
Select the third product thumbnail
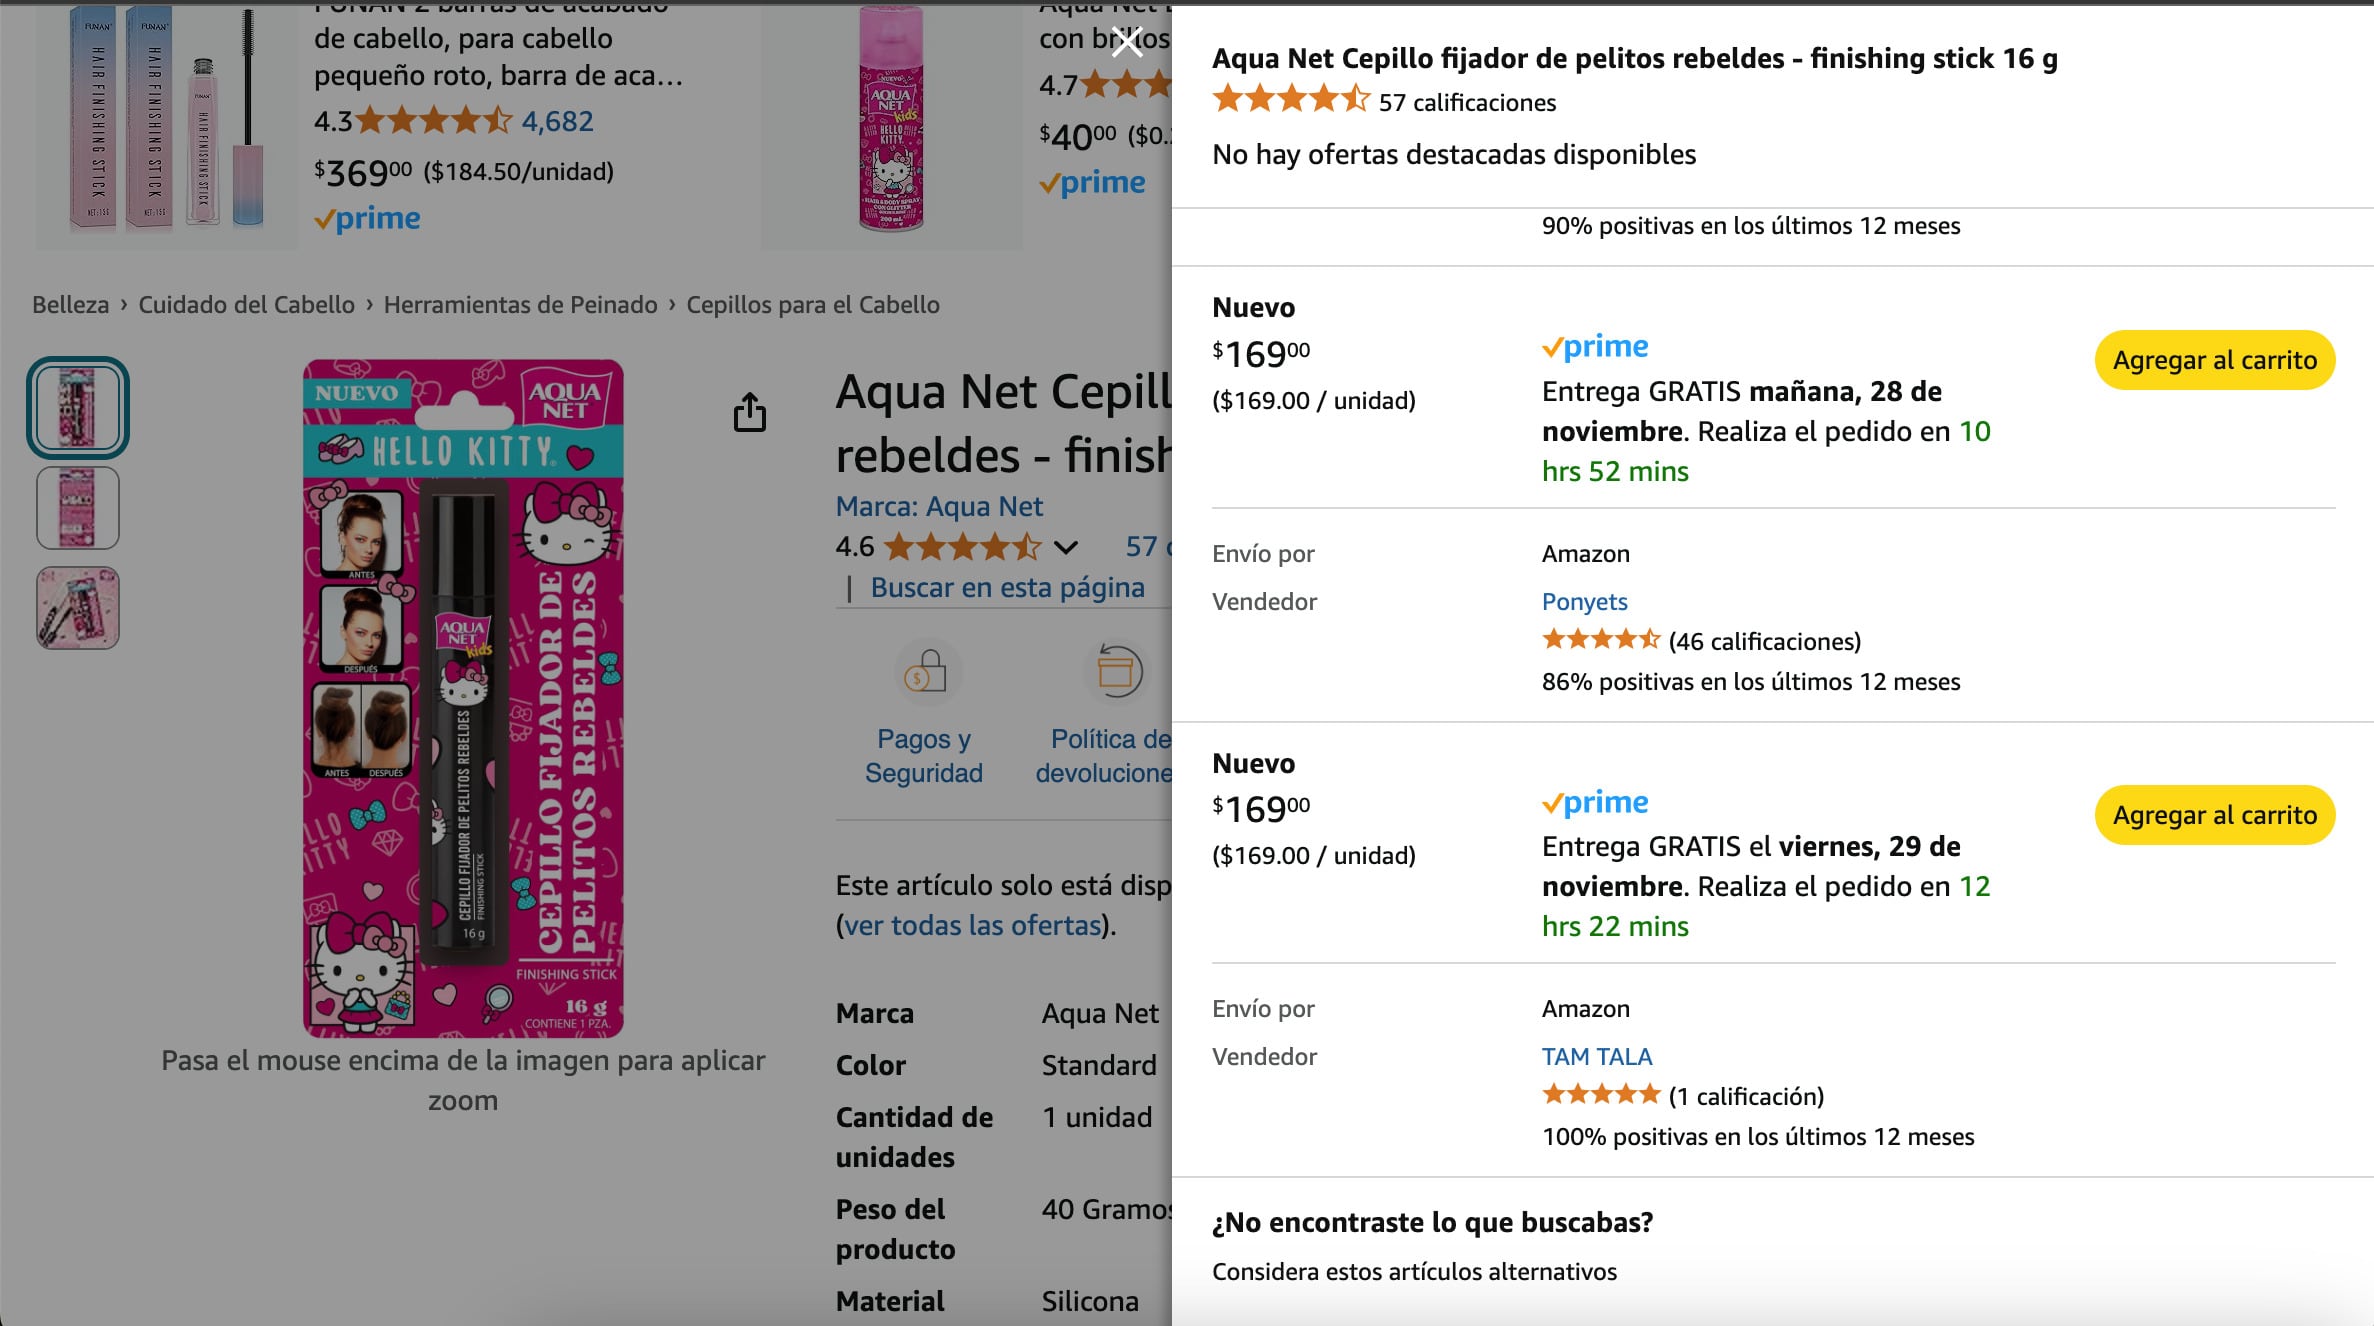pos(78,608)
